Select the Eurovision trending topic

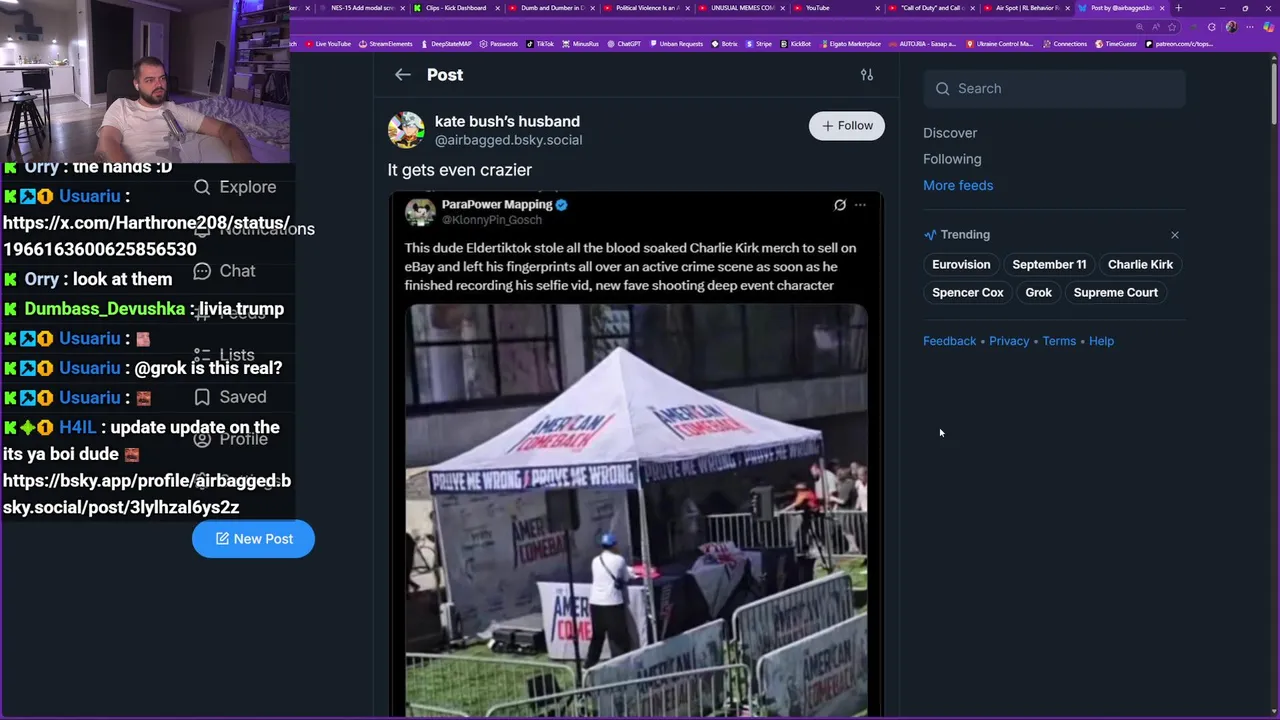961,265
